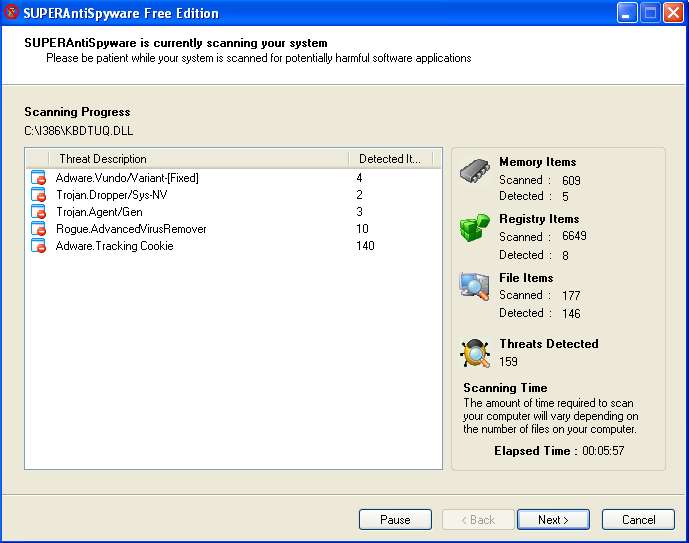This screenshot has height=543, width=689.
Task: Click the Memory Items chip icon
Action: click(x=475, y=171)
